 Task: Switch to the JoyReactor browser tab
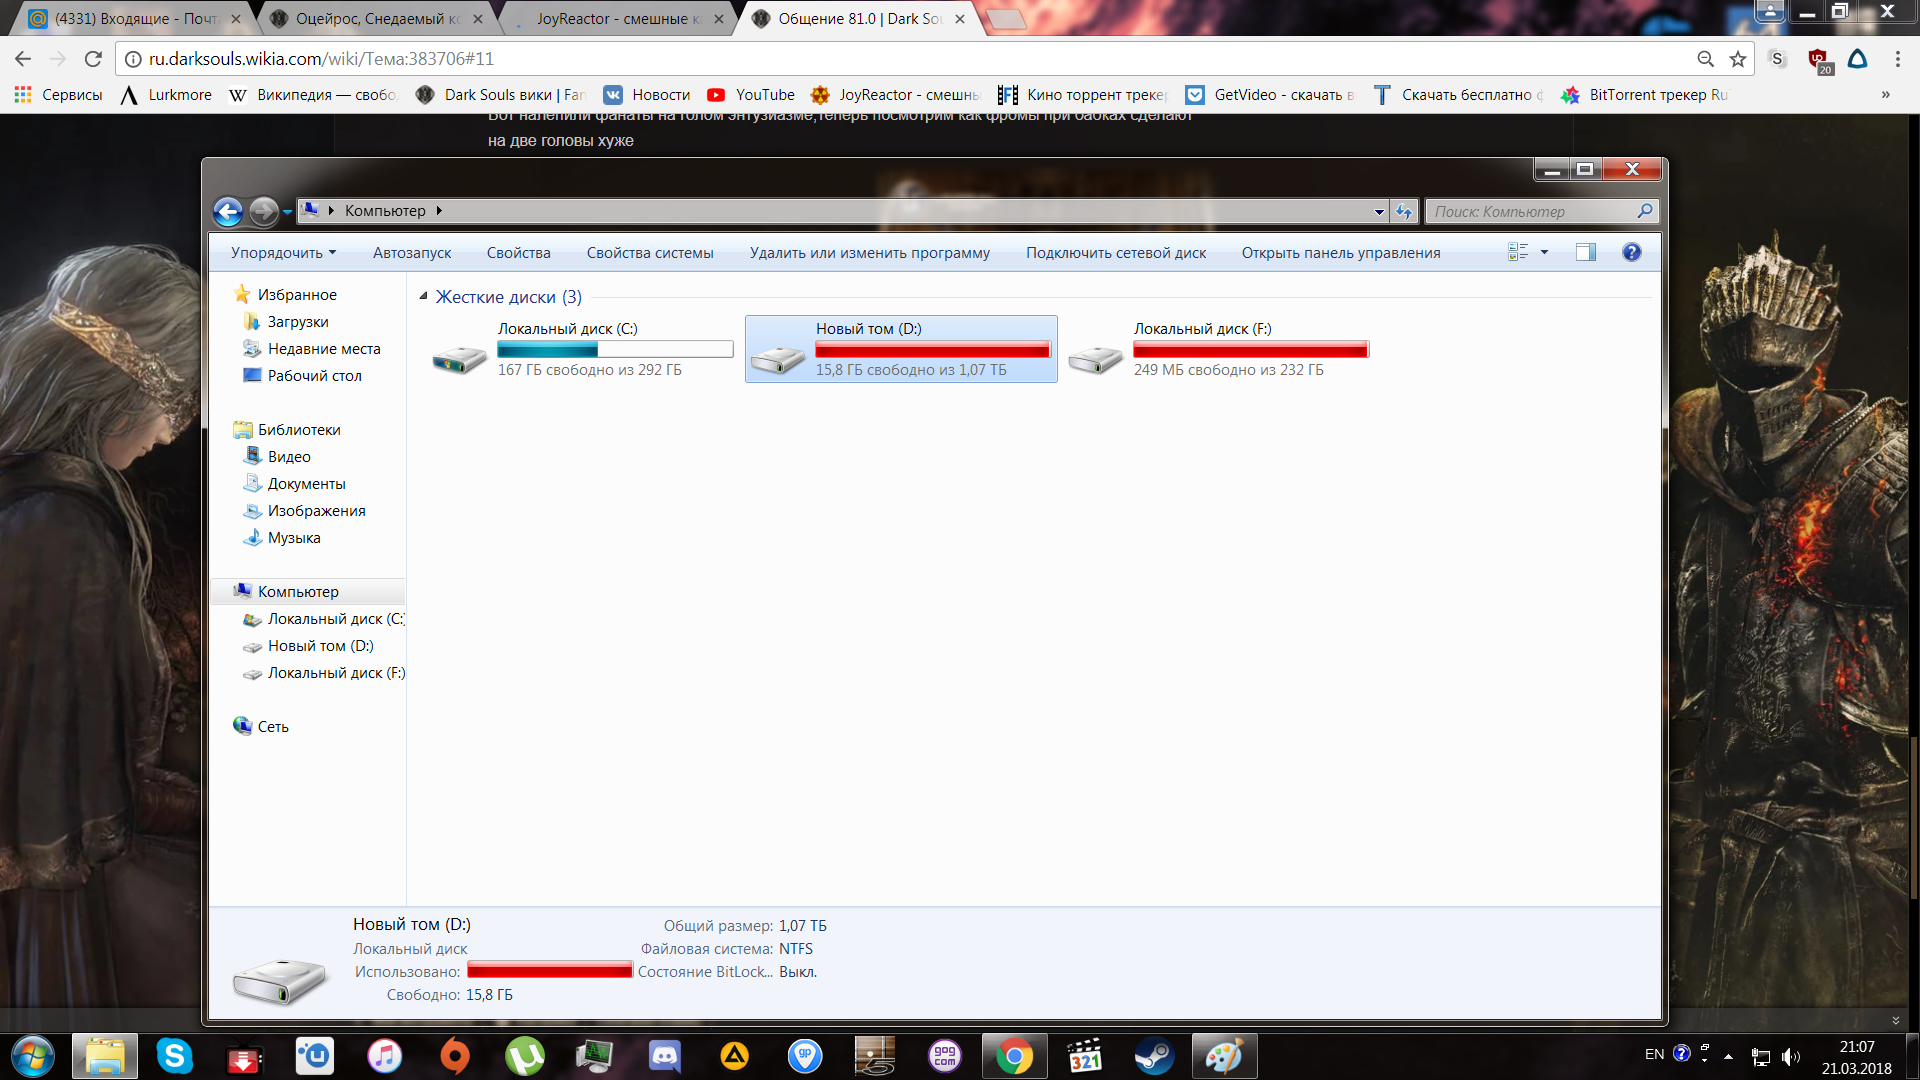[x=610, y=19]
